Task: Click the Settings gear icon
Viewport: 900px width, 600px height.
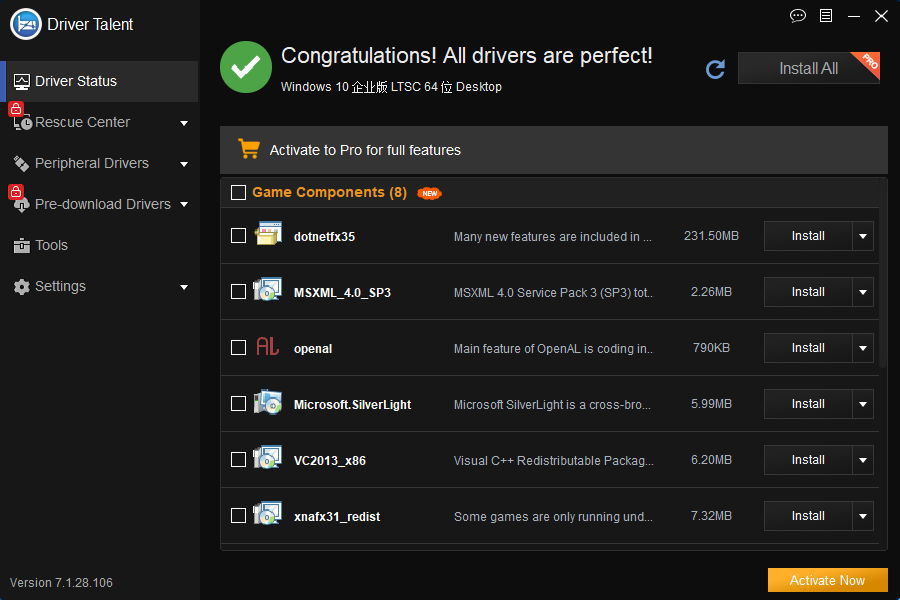Action: click(x=22, y=286)
